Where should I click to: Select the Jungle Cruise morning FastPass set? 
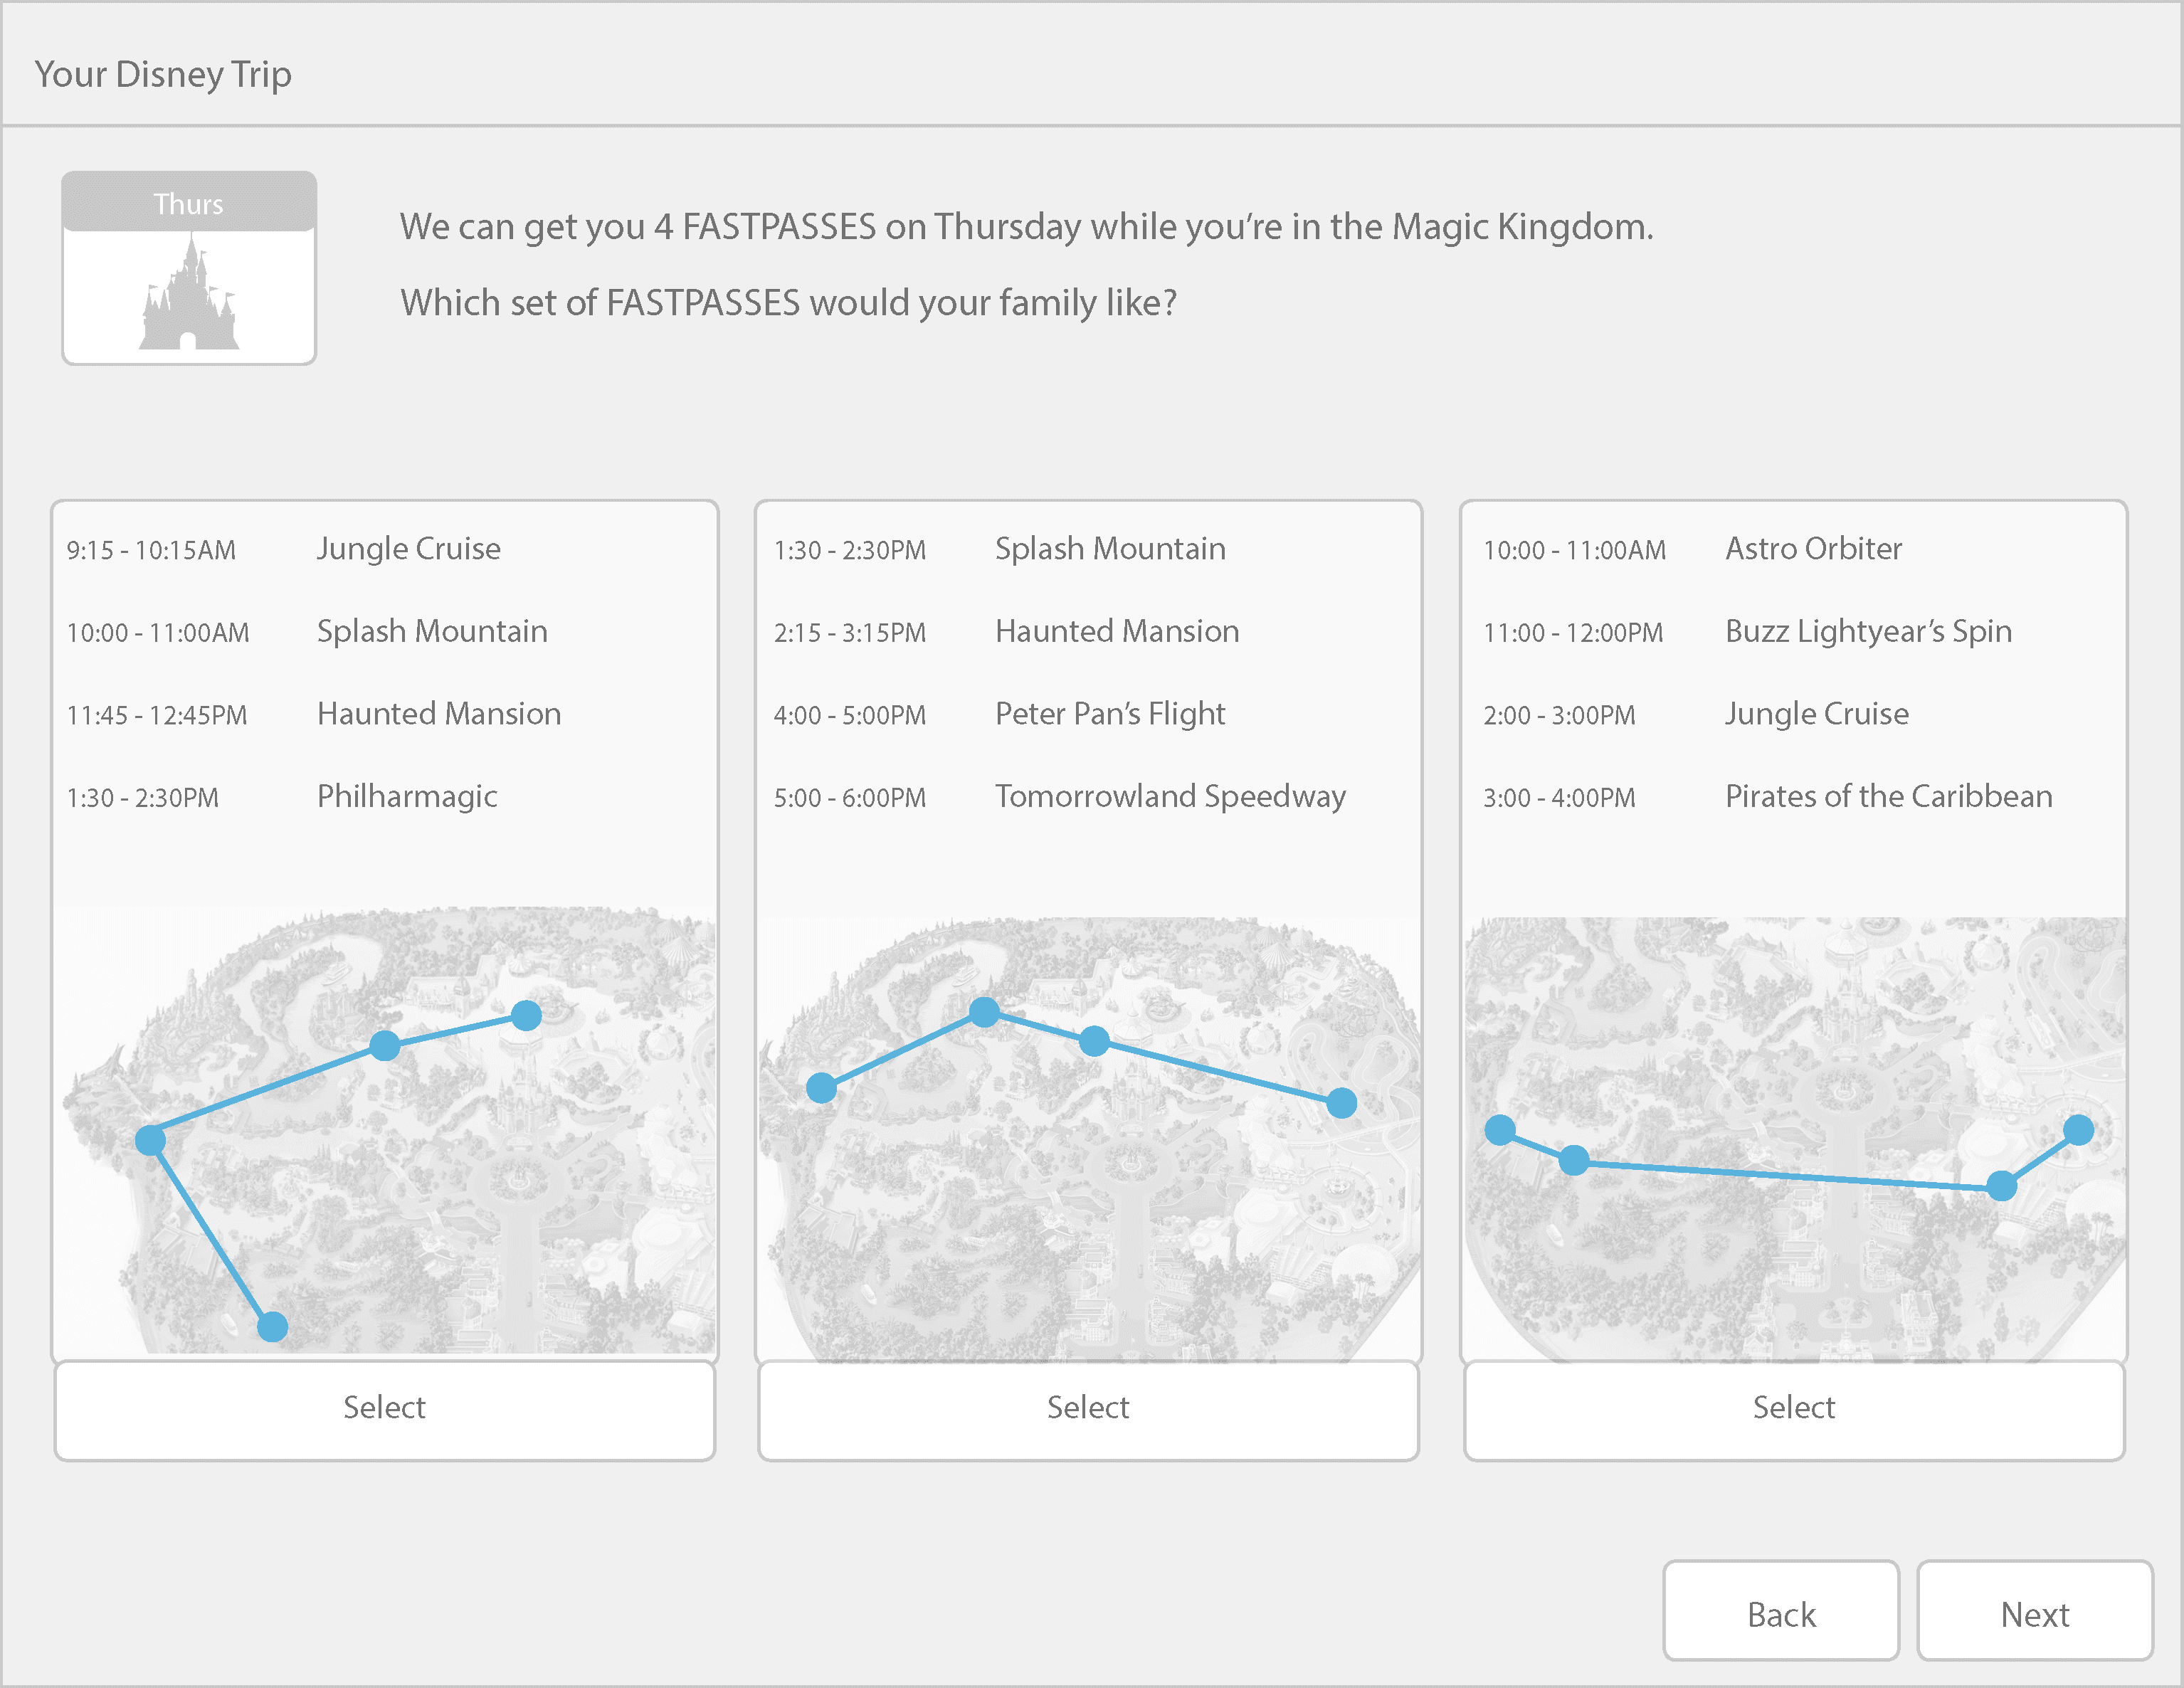[385, 1408]
